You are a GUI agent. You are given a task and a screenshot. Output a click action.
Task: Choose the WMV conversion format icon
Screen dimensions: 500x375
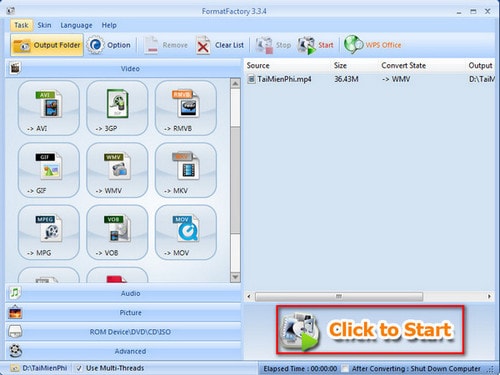(x=117, y=170)
